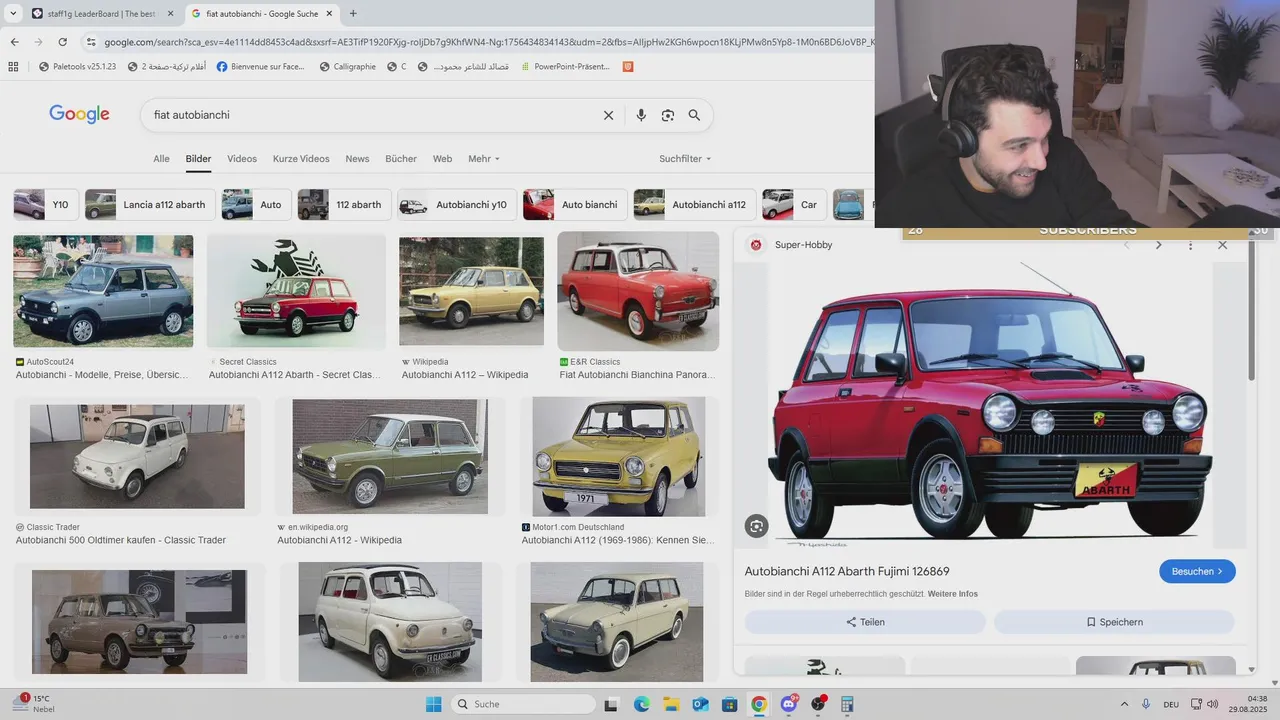
Task: Open the Kurze Videos tab
Action: (x=301, y=159)
